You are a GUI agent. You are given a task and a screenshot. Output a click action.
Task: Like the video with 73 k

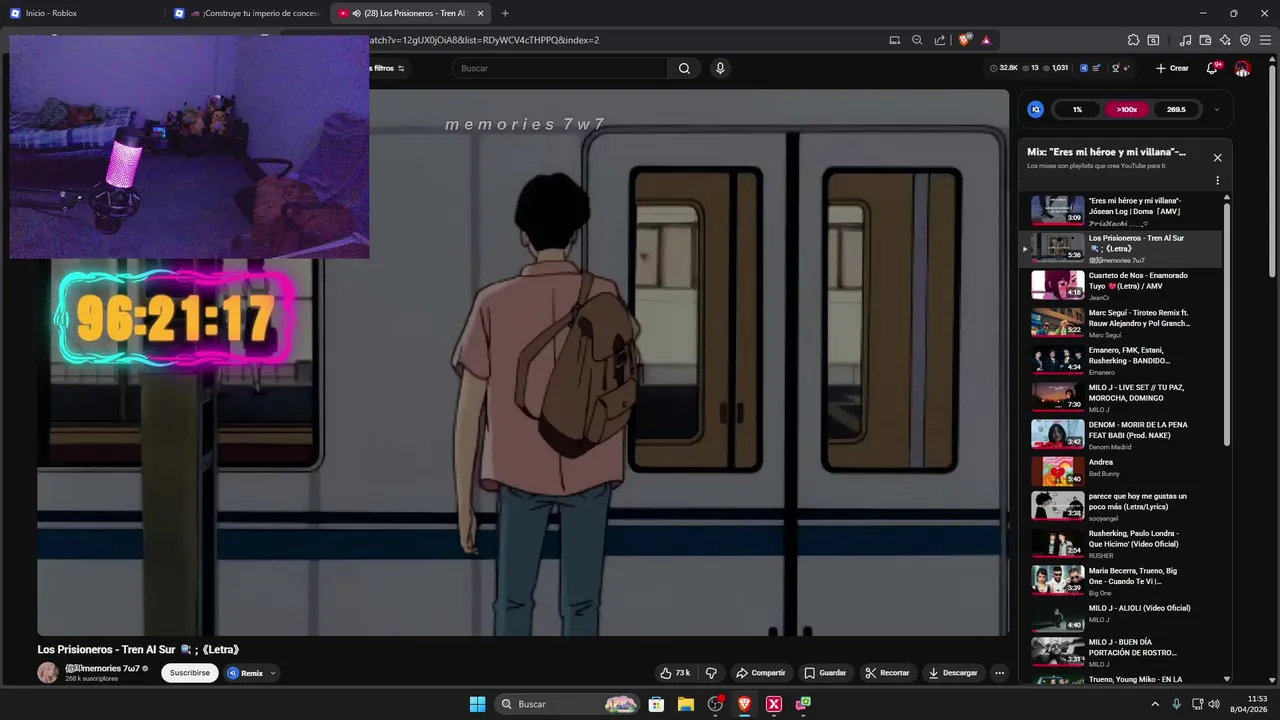coord(674,673)
